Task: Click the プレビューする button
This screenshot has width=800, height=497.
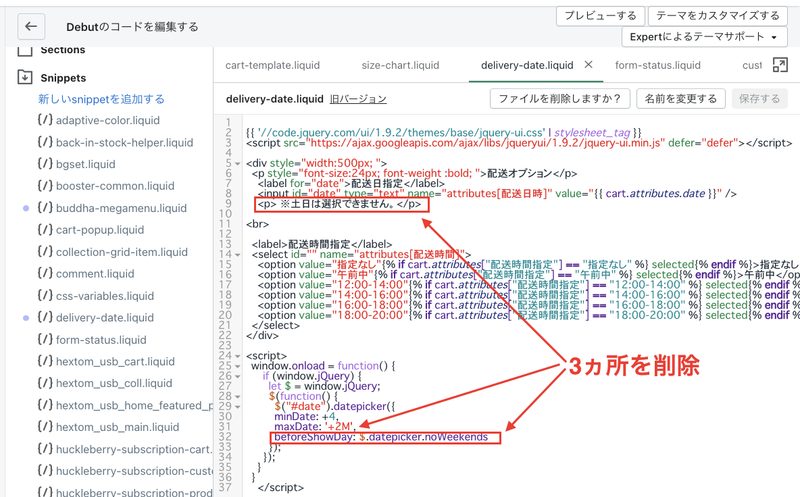Action: [601, 15]
